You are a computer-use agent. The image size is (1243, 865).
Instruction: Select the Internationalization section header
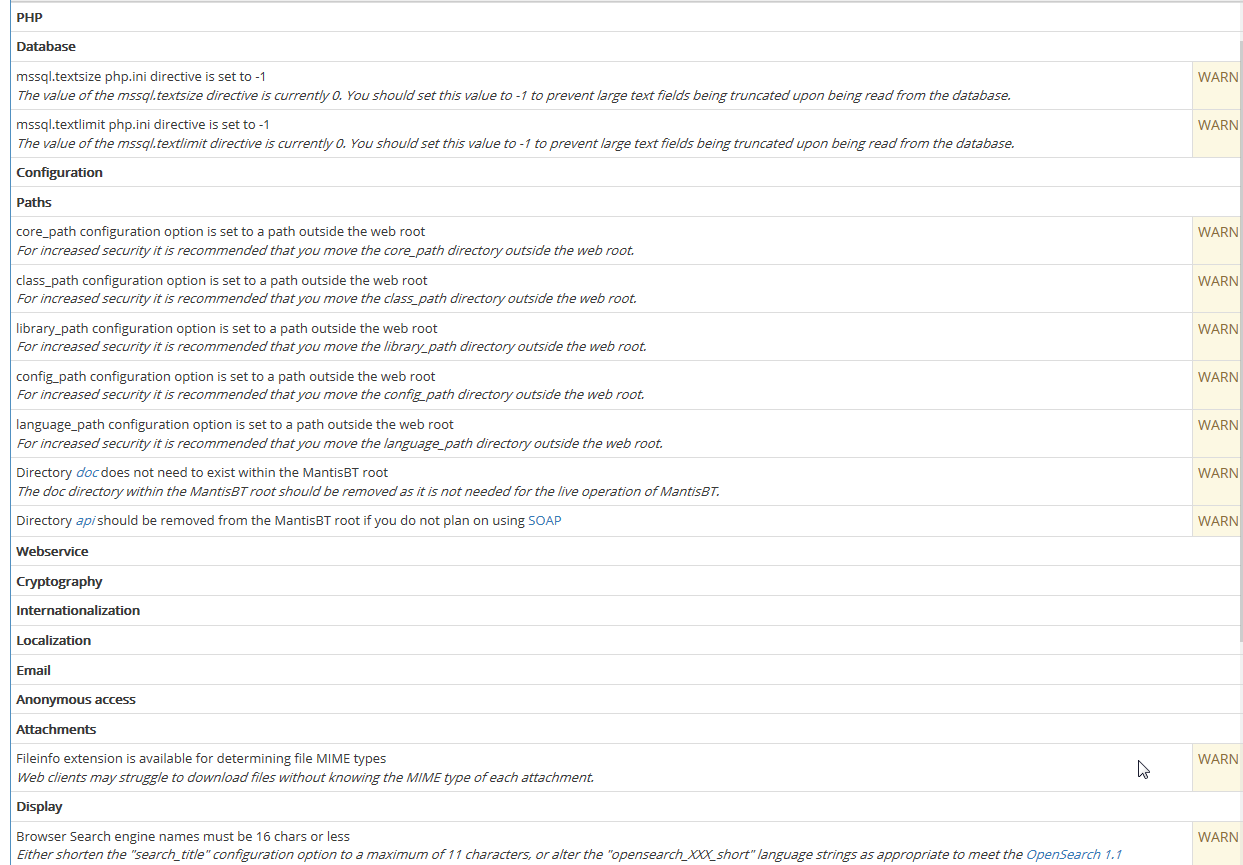coord(78,611)
